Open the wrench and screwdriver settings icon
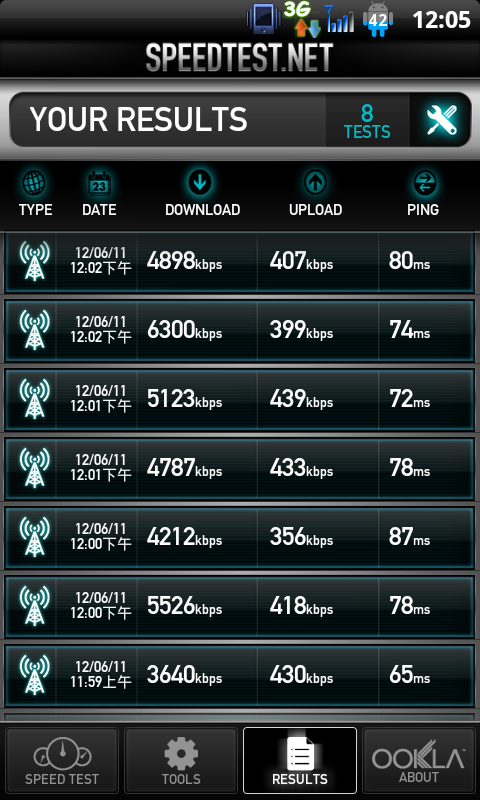This screenshot has width=480, height=800. (441, 120)
